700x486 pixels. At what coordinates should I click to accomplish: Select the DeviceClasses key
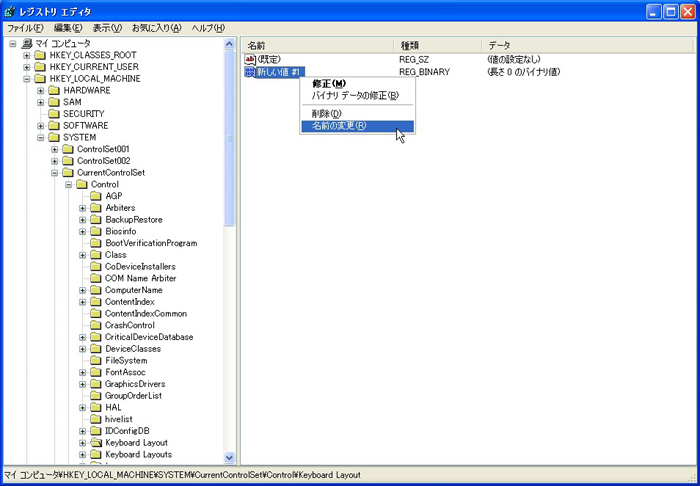pos(133,349)
